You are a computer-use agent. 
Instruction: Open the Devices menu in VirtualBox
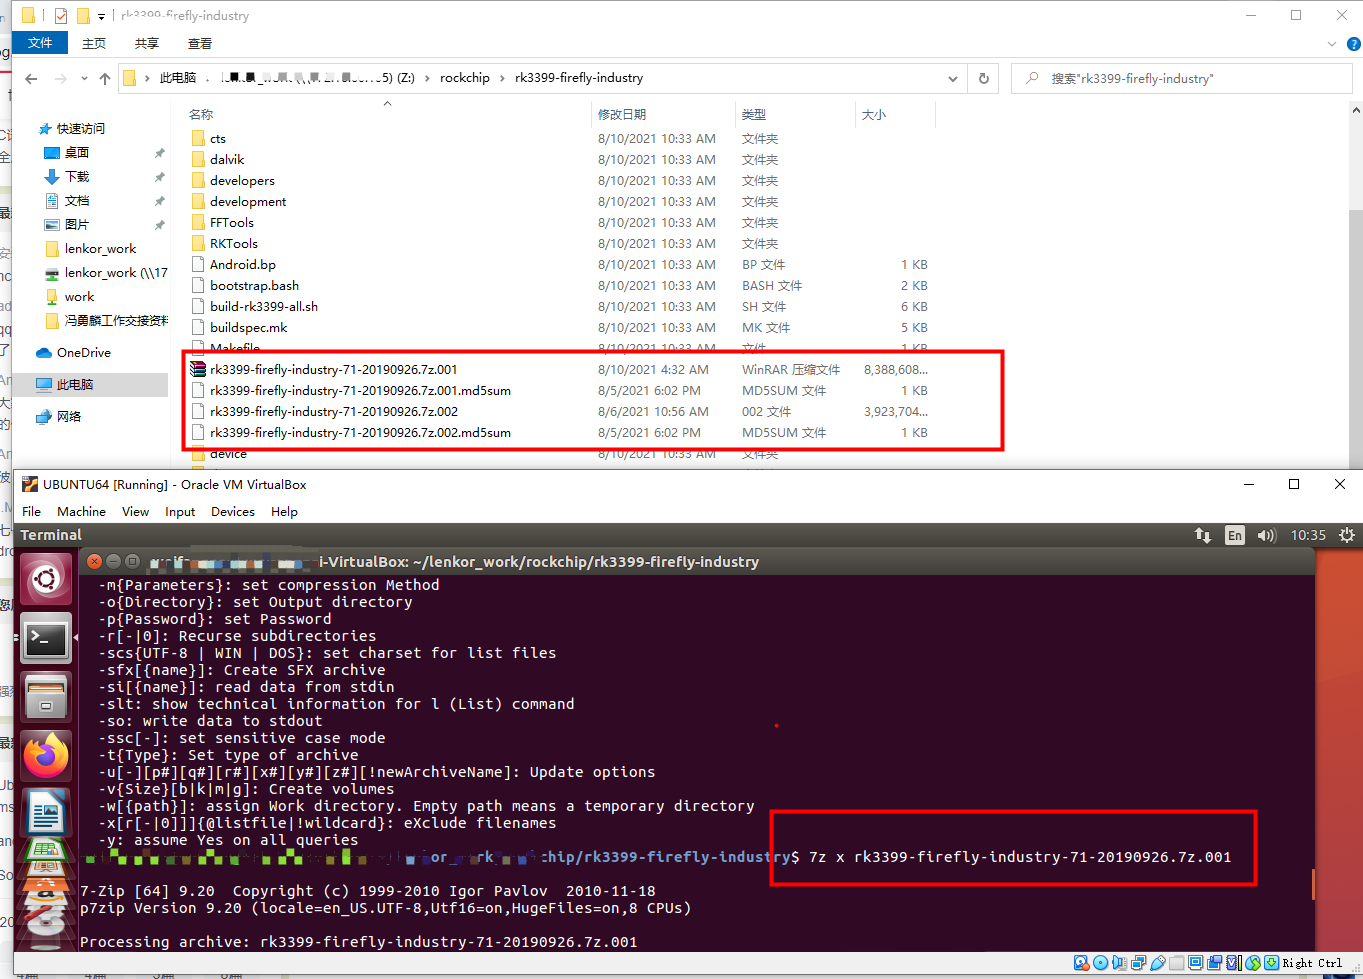click(x=232, y=511)
